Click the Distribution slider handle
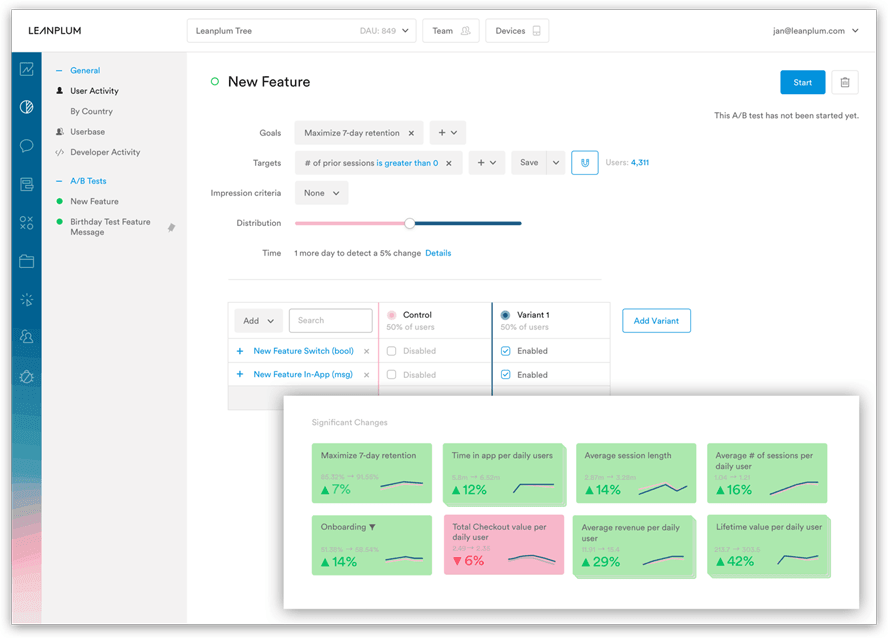Image resolution: width=888 pixels, height=638 pixels. (409, 223)
